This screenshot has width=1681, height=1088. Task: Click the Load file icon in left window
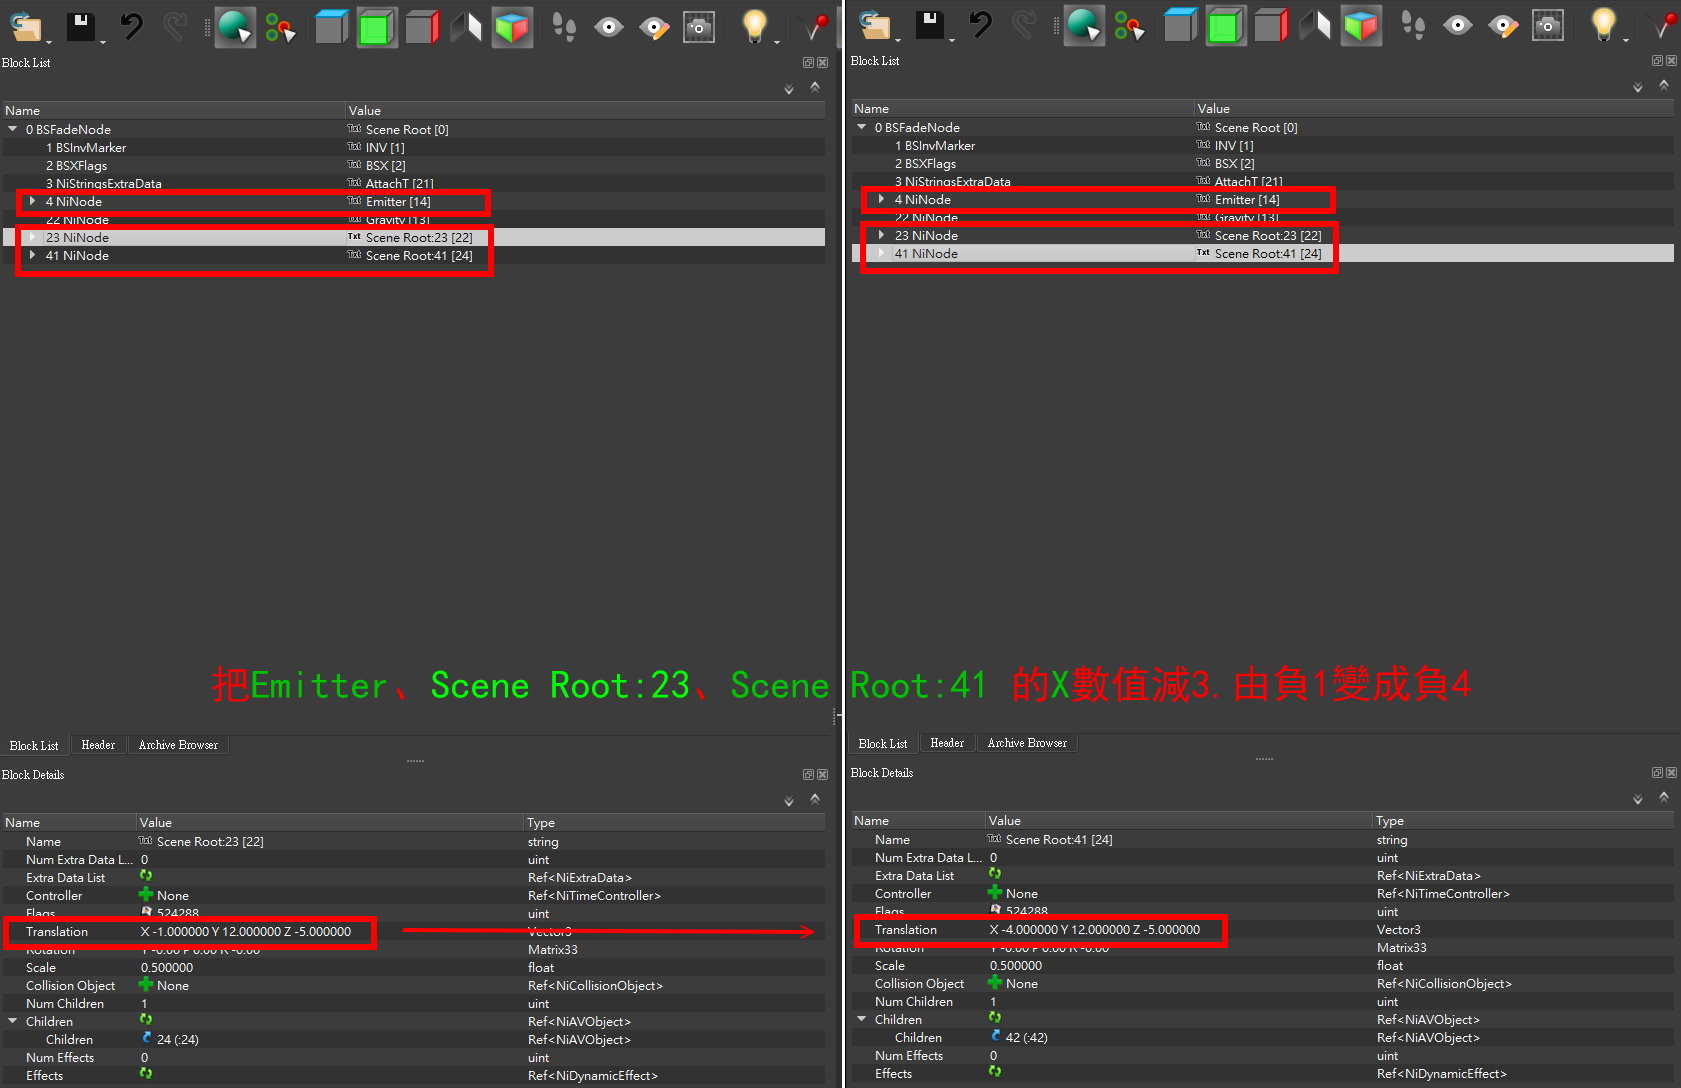tap(25, 27)
